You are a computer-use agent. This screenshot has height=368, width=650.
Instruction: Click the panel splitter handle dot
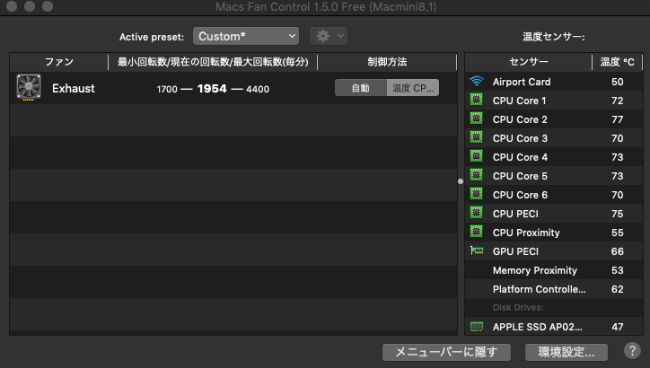pos(461,181)
